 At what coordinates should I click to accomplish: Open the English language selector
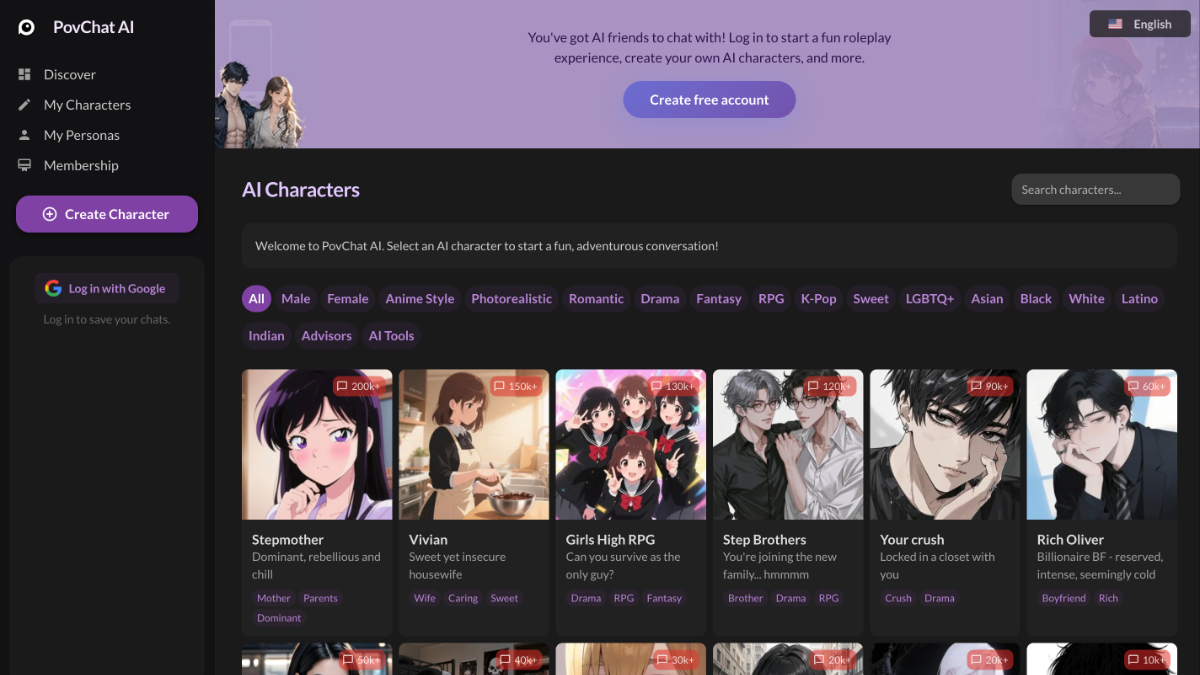[1139, 23]
